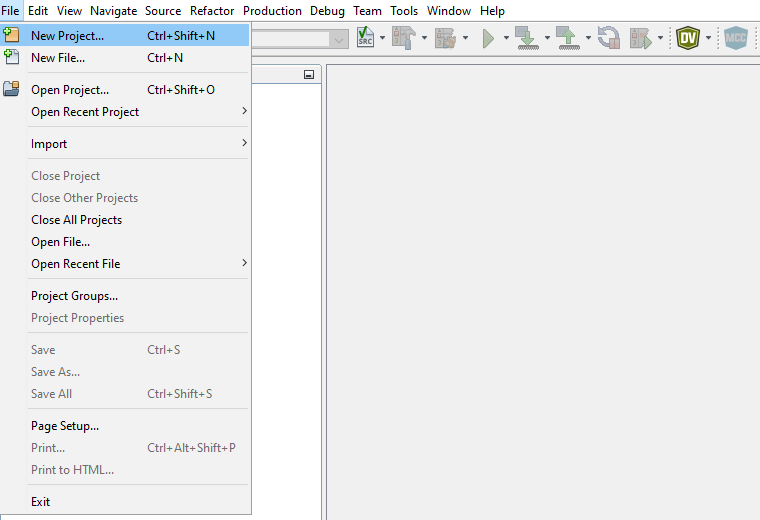Expand the Import submenu arrow
Image resolution: width=760 pixels, height=520 pixels.
click(244, 143)
